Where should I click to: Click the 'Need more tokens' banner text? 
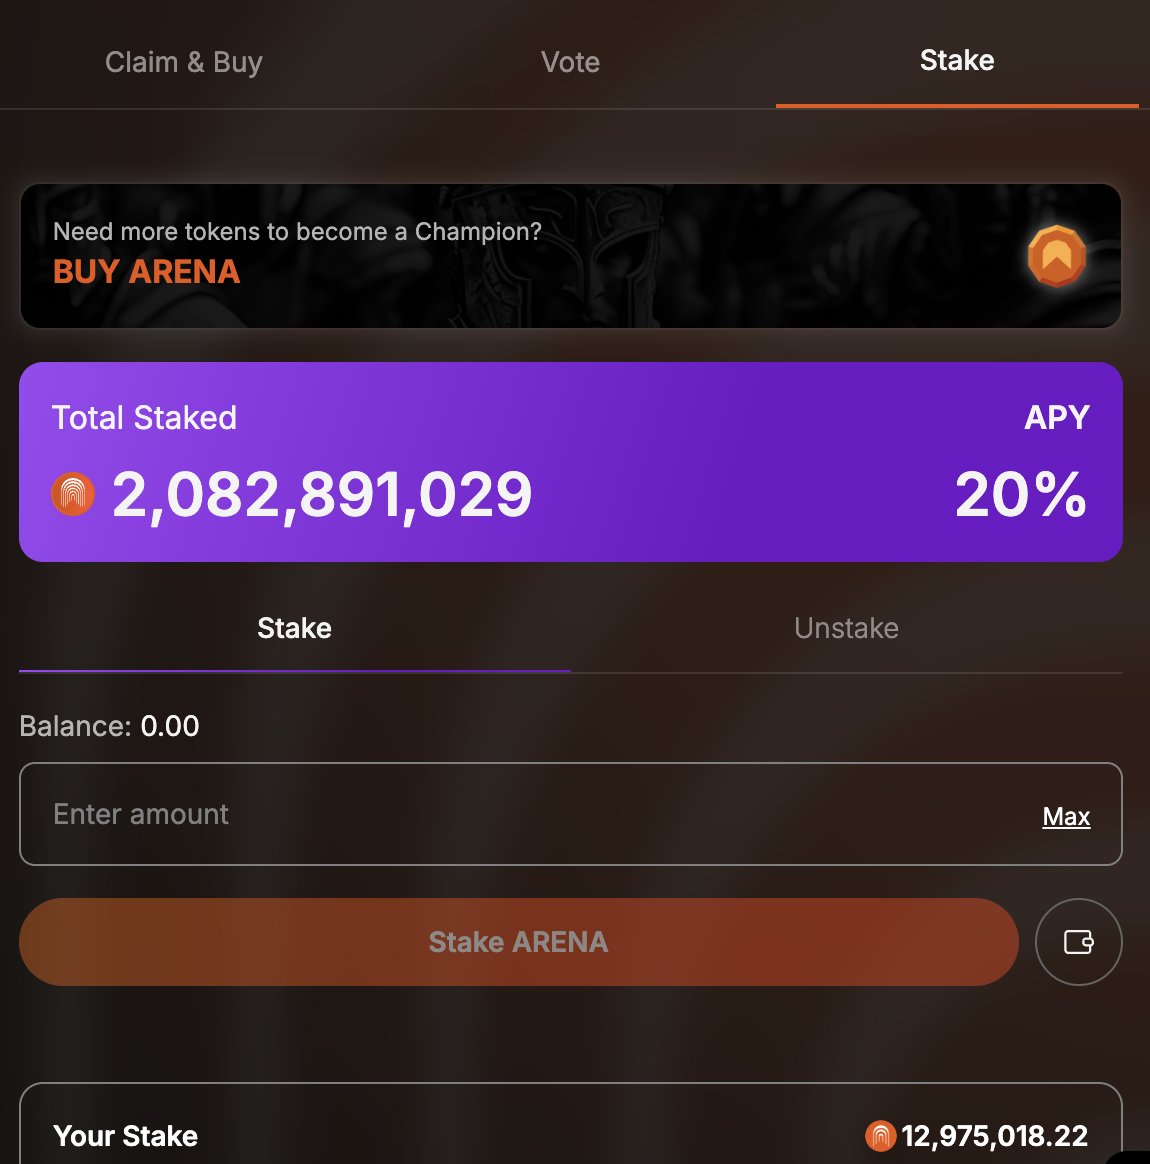point(297,232)
